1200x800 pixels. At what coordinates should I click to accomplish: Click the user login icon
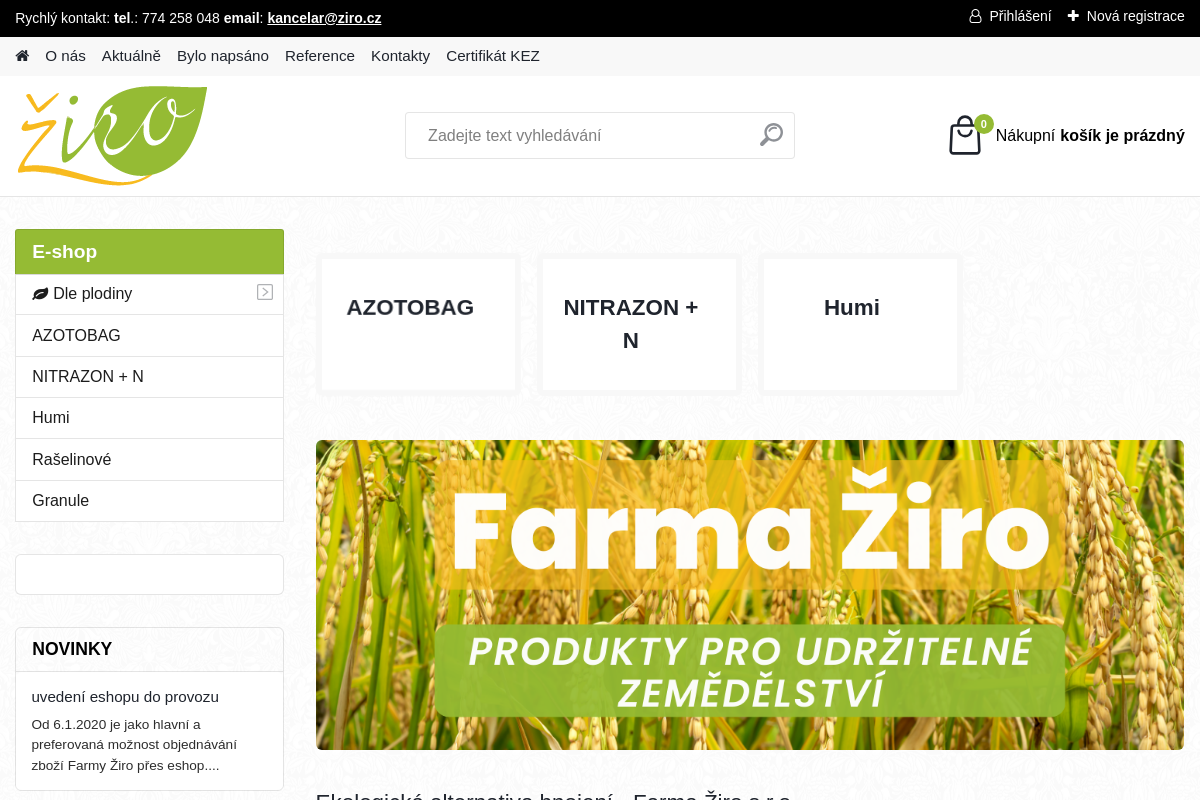tap(975, 16)
